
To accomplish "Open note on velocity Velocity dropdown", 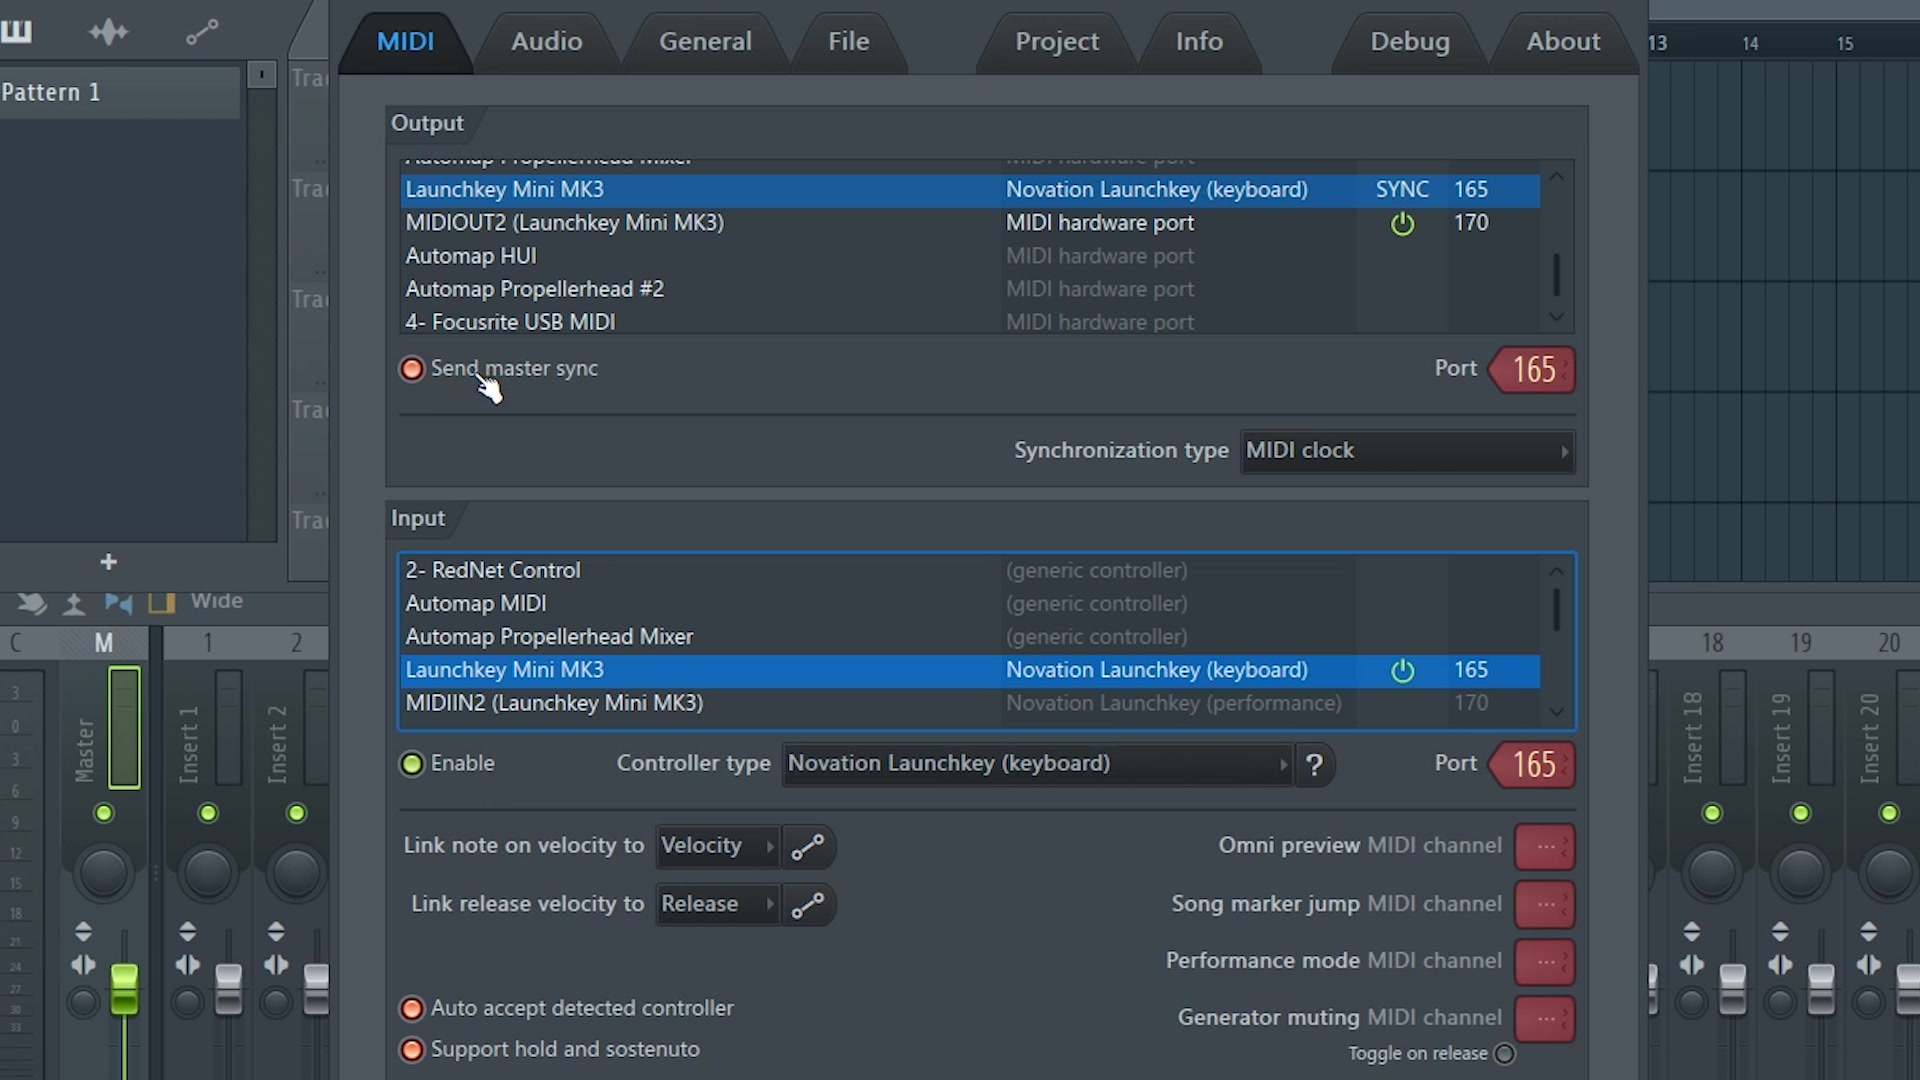I will point(717,846).
